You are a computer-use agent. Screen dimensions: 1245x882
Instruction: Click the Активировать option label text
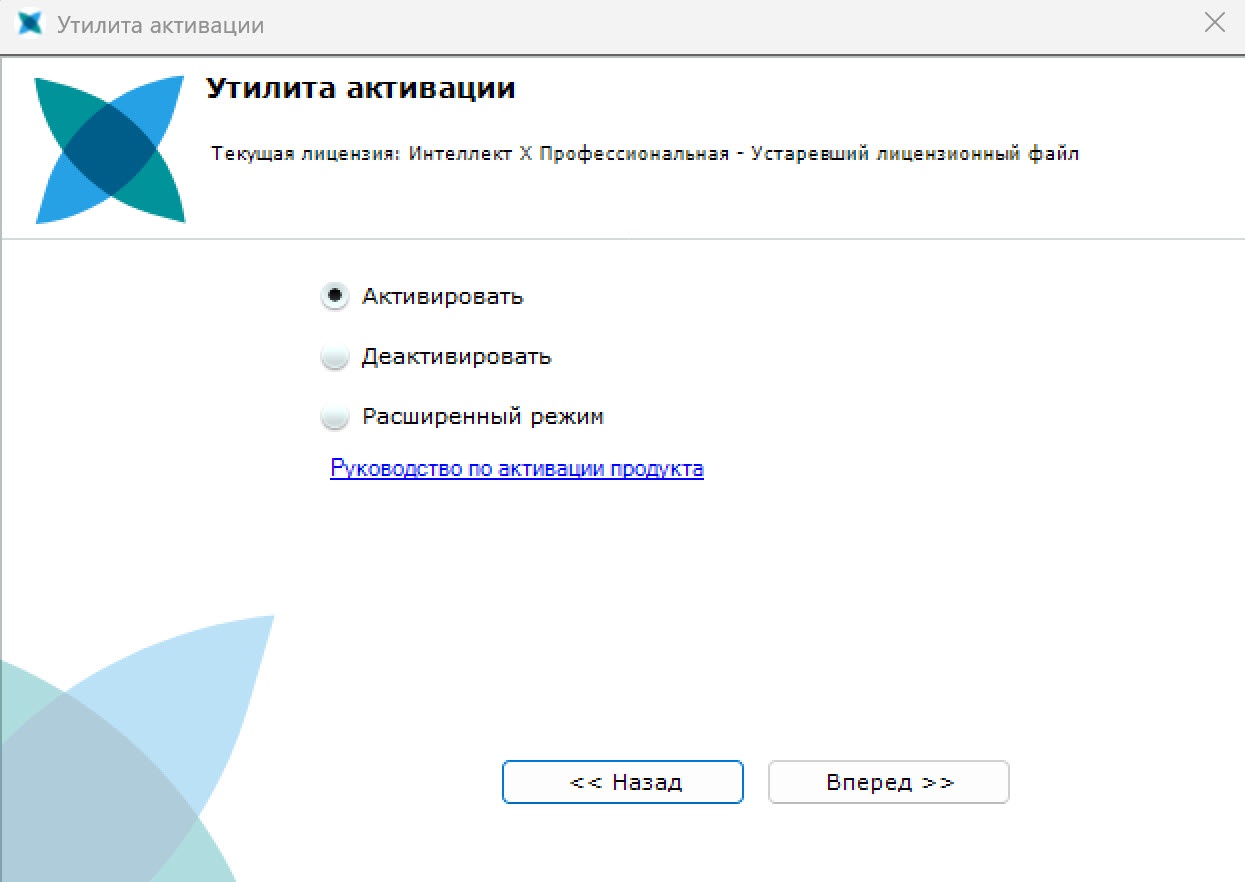(x=443, y=297)
